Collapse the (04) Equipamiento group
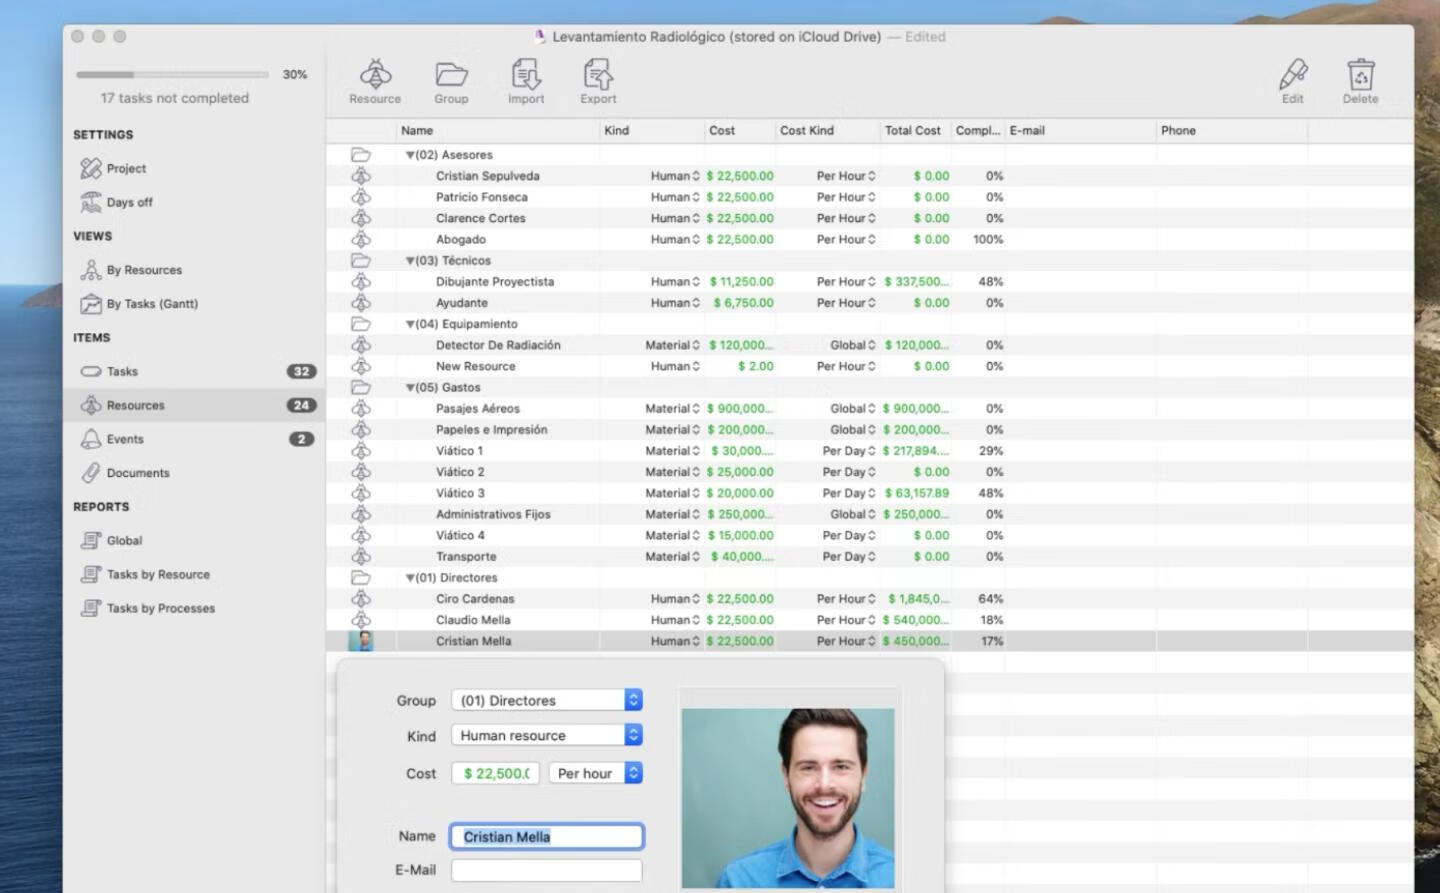The image size is (1440, 893). (x=410, y=324)
